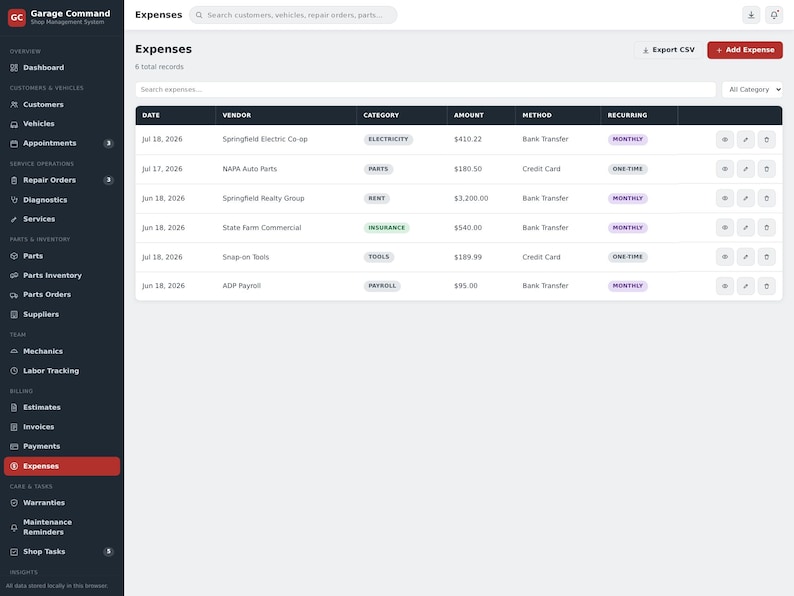Go to Invoices page
Screen dimensions: 794x596
click(x=62, y=427)
